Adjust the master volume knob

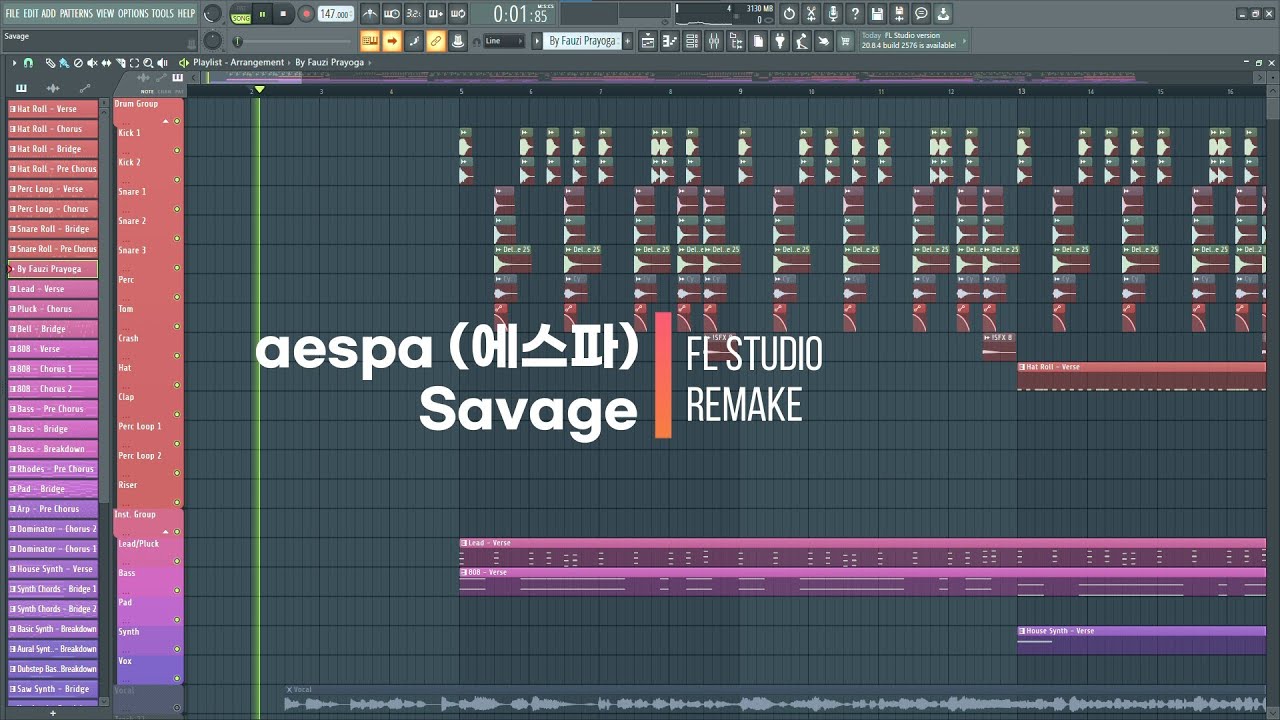(x=212, y=14)
